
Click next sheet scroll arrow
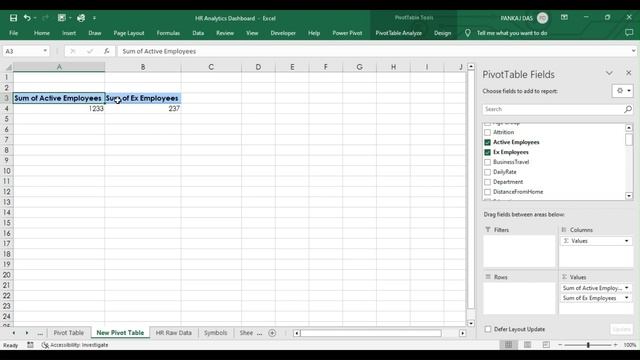27,333
